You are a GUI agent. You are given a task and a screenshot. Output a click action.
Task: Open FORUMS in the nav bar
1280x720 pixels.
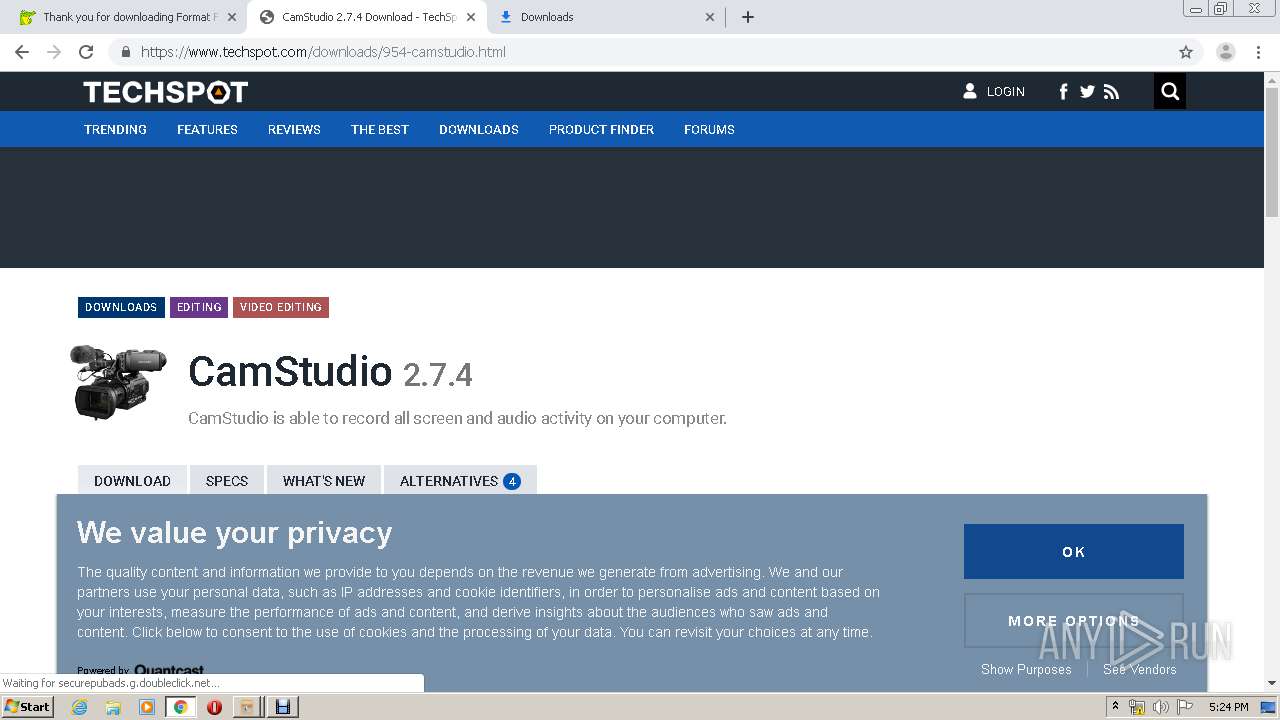pyautogui.click(x=709, y=129)
